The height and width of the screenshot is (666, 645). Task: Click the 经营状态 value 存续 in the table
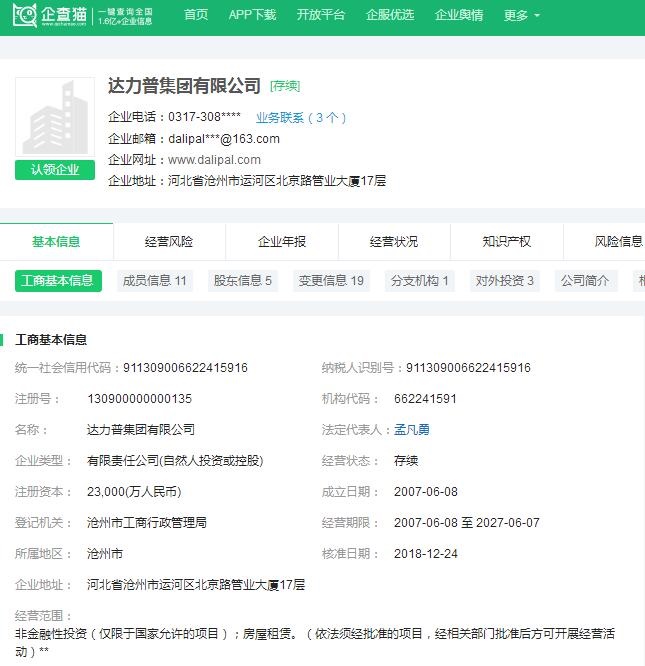(406, 461)
